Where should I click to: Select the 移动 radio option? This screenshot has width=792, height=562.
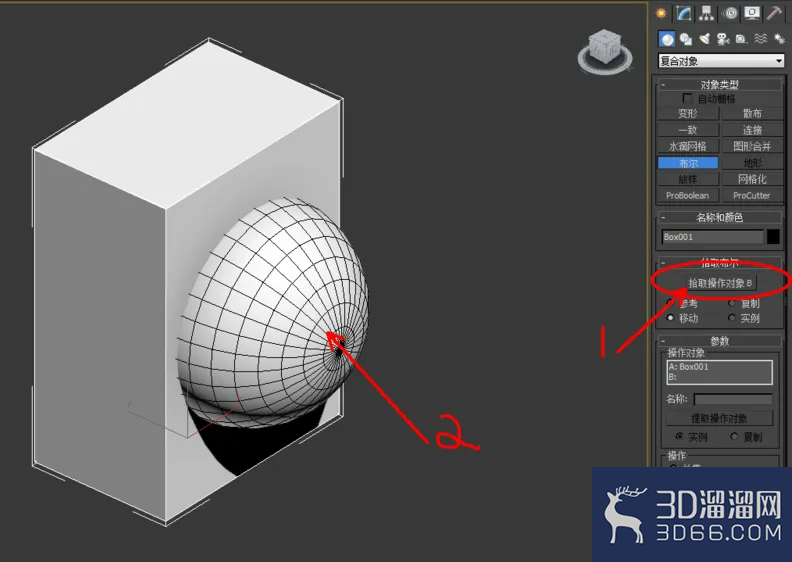click(x=670, y=318)
